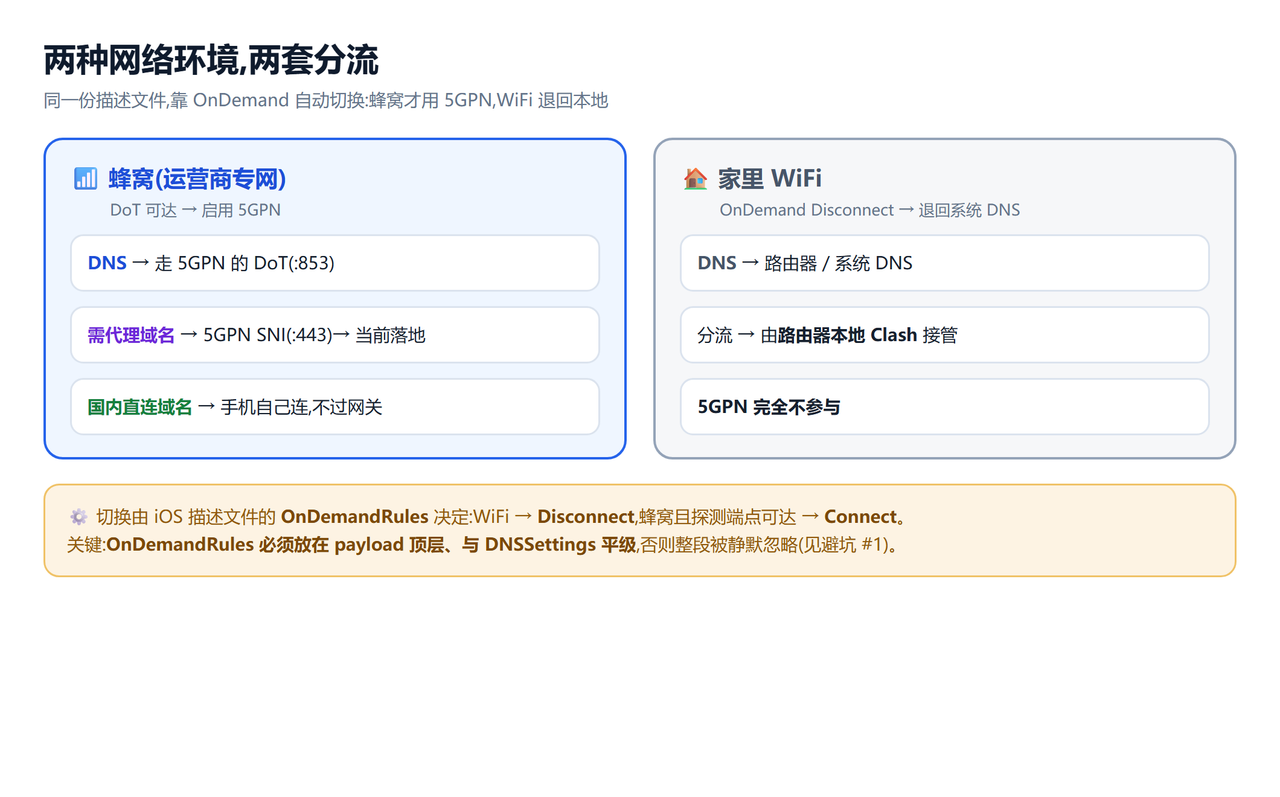
Task: Click the cellular signal bars icon
Action: click(86, 179)
